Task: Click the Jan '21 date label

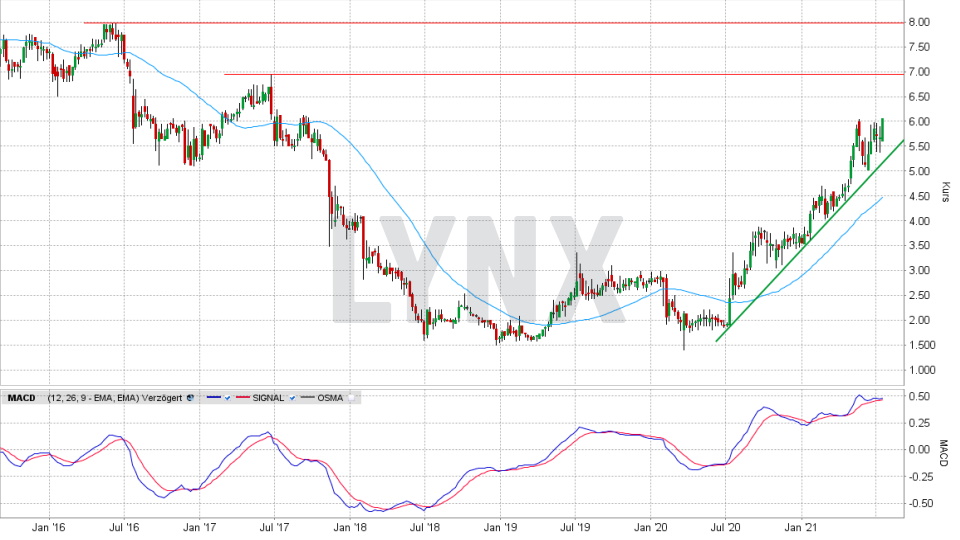Action: 801,527
